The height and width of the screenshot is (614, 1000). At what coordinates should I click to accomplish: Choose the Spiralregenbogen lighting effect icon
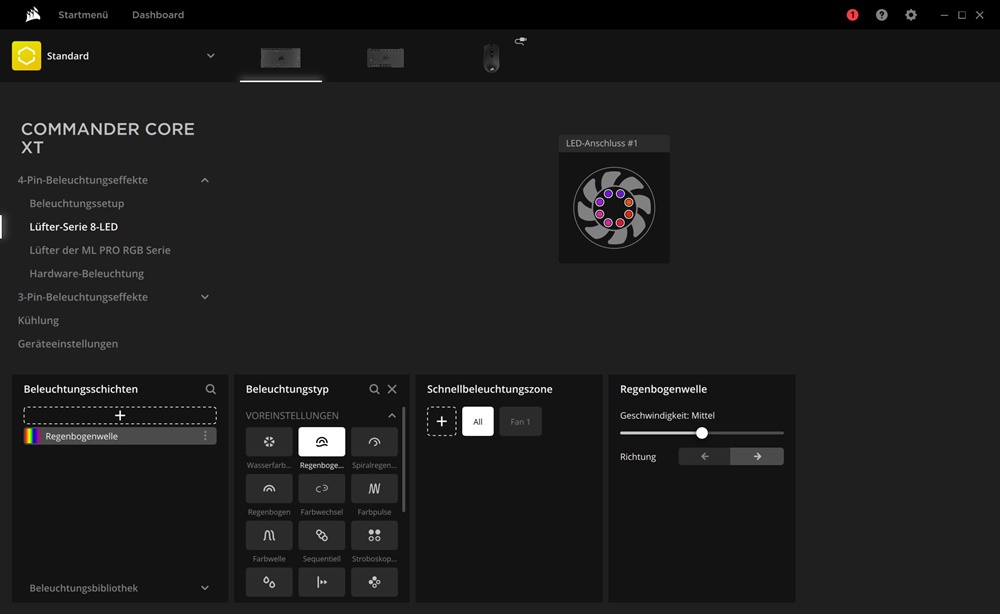click(x=374, y=442)
